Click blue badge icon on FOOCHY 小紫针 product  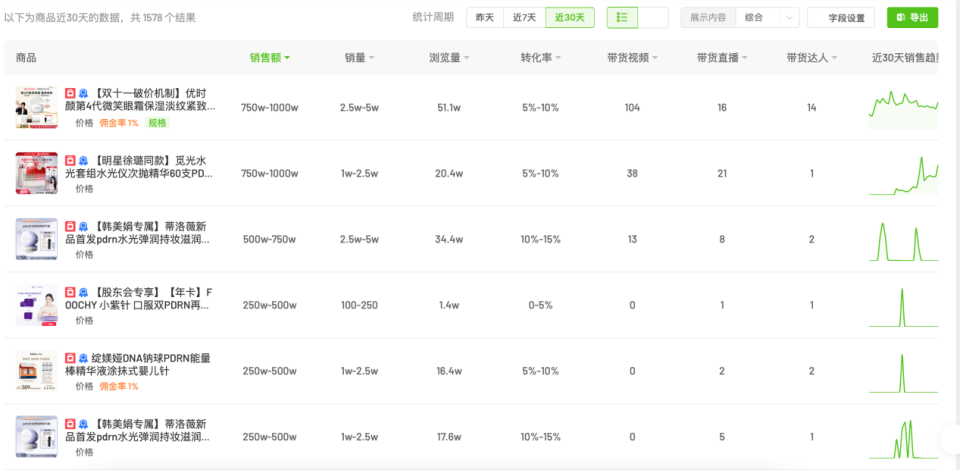(83, 292)
